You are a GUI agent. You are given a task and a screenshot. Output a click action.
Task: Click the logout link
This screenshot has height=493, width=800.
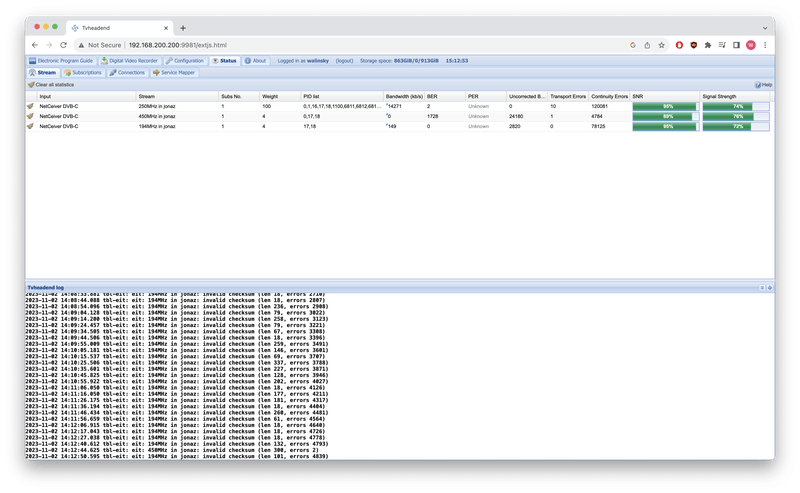pyautogui.click(x=344, y=61)
